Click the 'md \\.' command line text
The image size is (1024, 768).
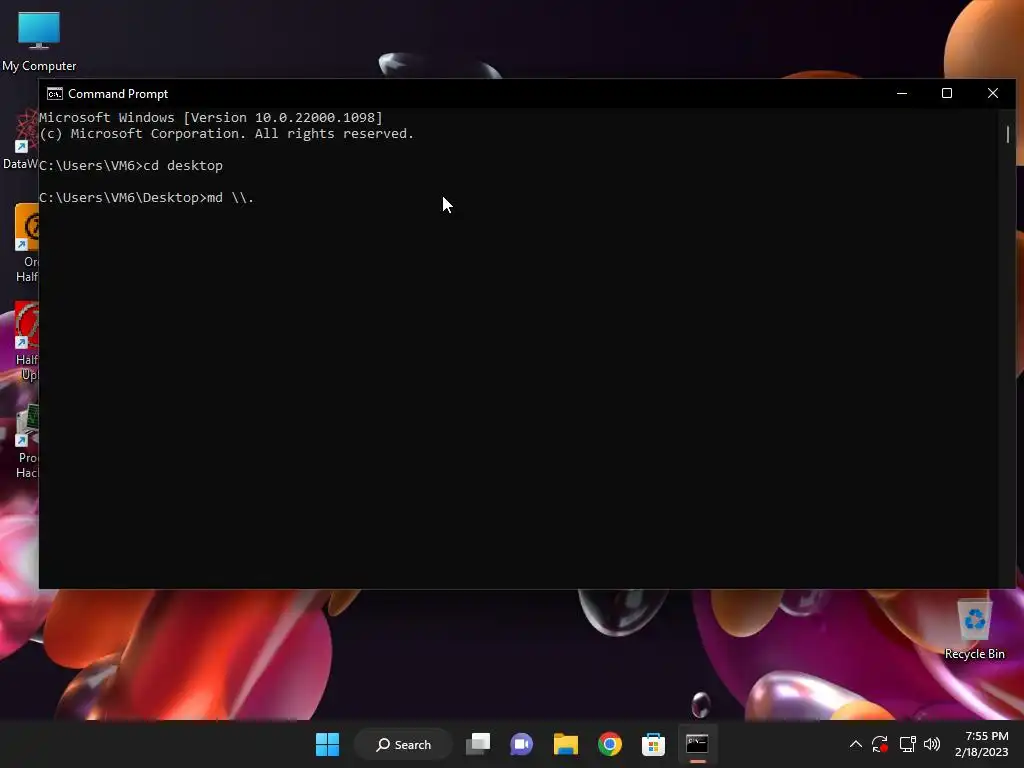[231, 197]
